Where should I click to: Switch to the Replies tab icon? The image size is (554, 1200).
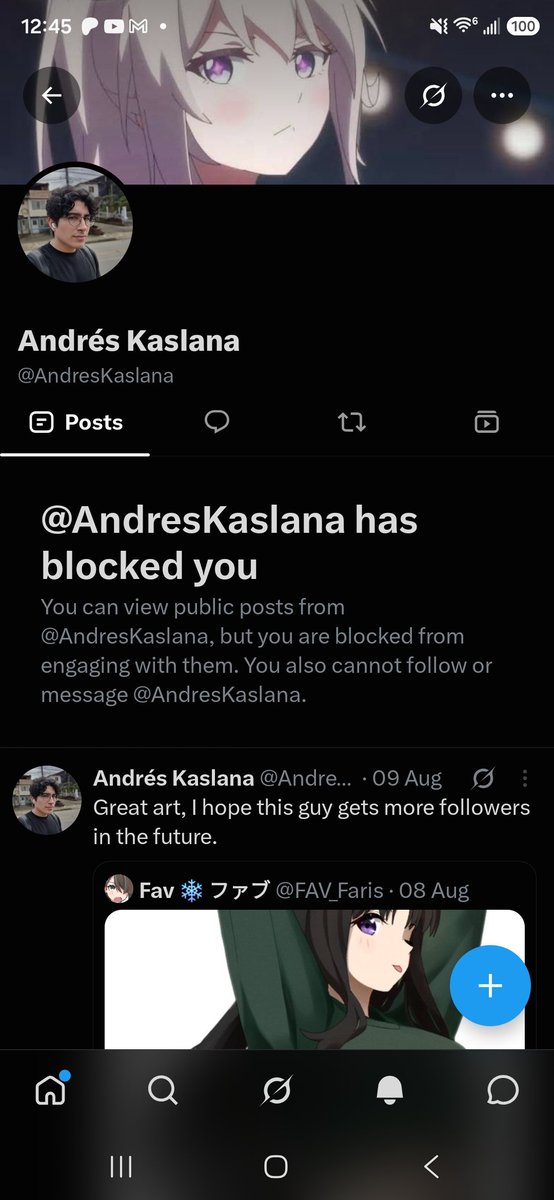217,422
